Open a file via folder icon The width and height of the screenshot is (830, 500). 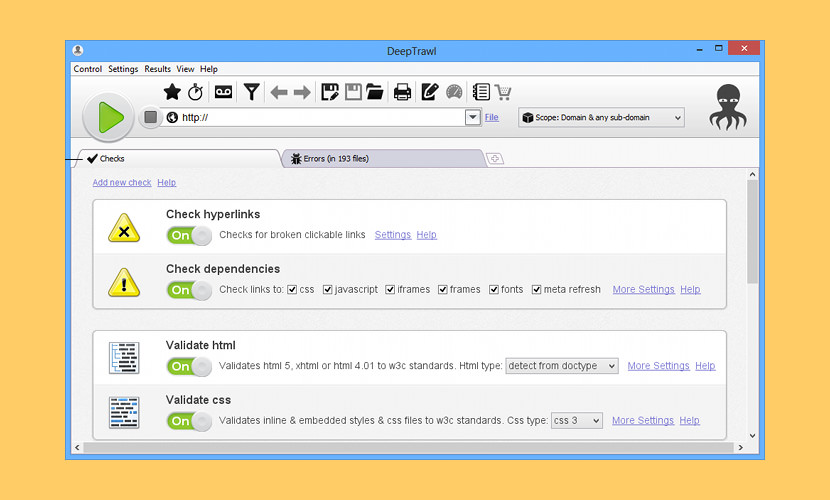pos(375,92)
